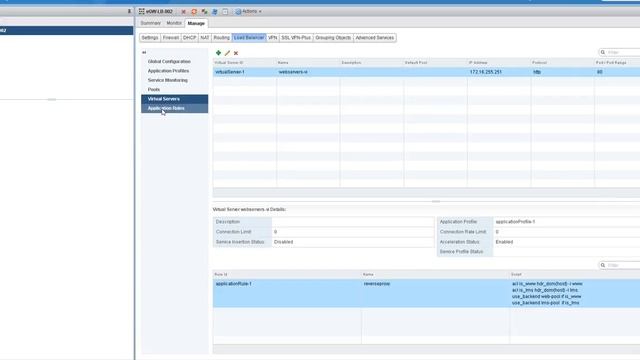640x360 pixels.
Task: Click the green plus add virtual server icon
Action: tap(218, 53)
